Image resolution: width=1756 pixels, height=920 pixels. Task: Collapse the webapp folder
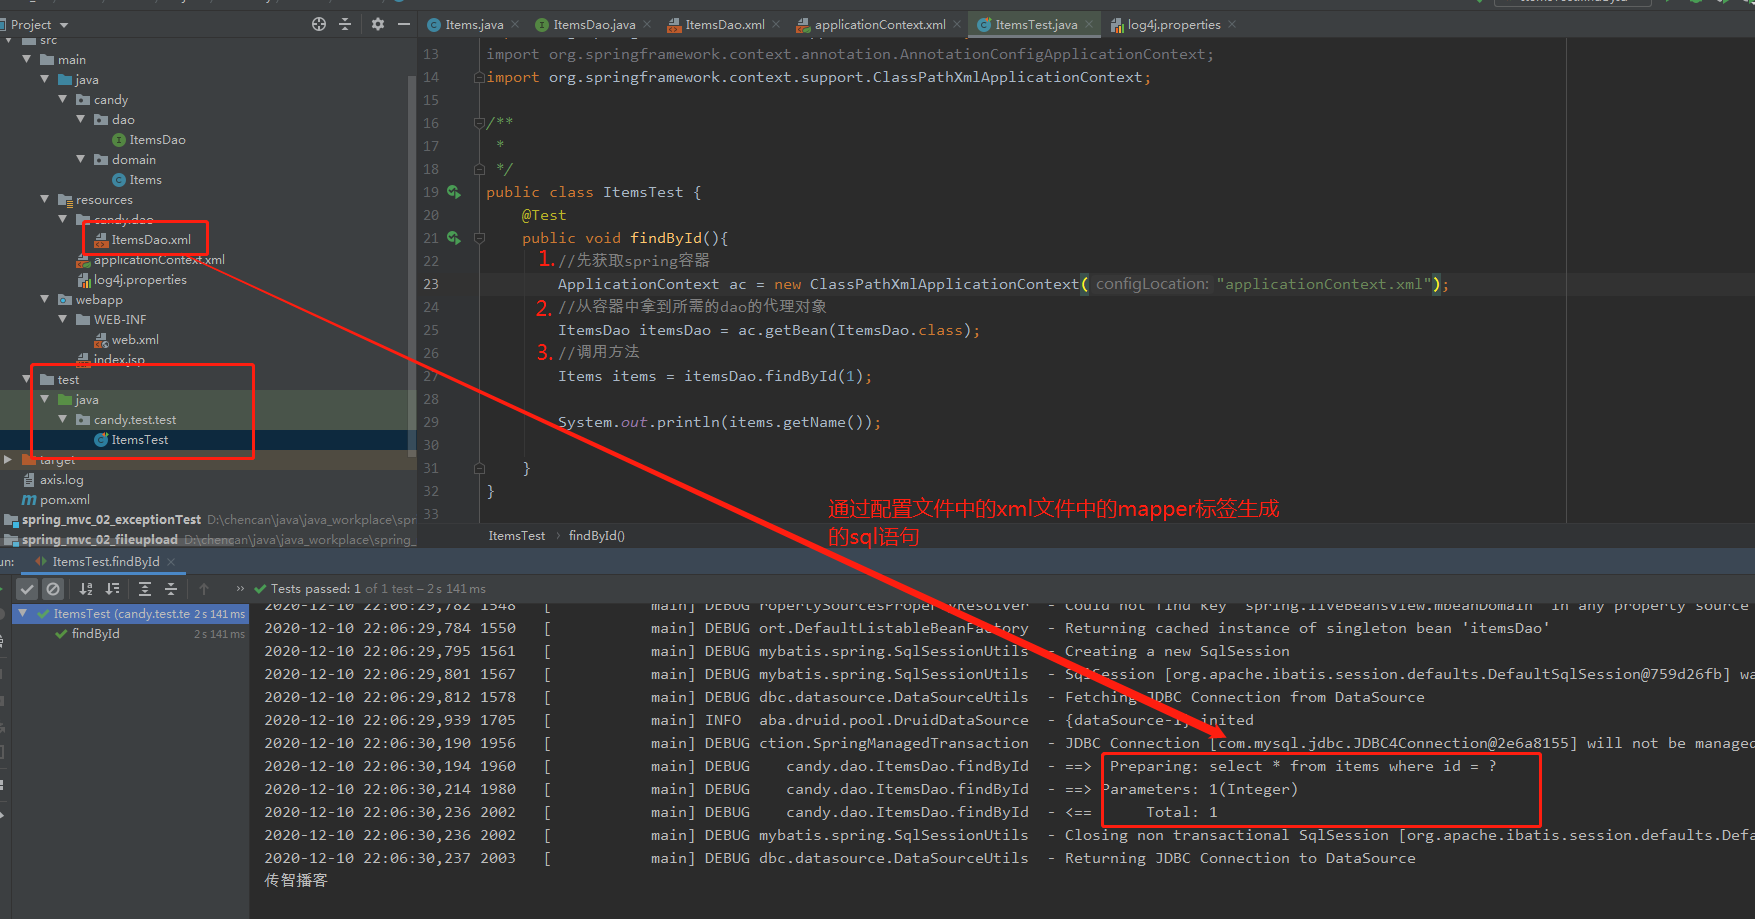45,300
